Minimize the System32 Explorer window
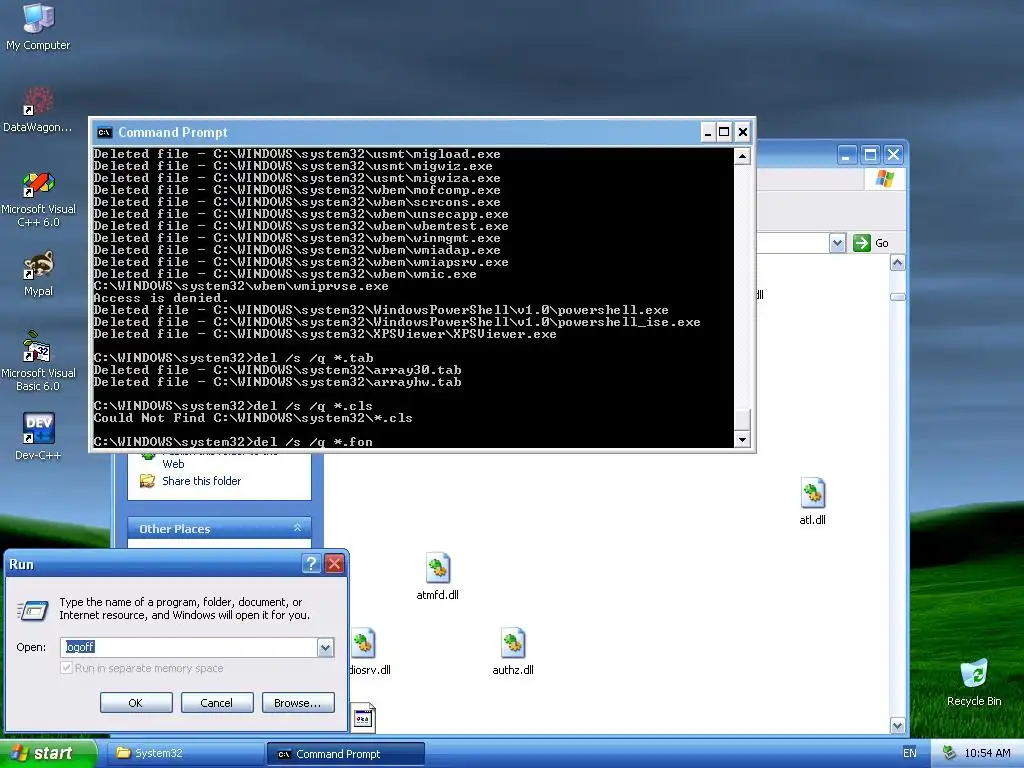The width and height of the screenshot is (1024, 768). (x=847, y=155)
